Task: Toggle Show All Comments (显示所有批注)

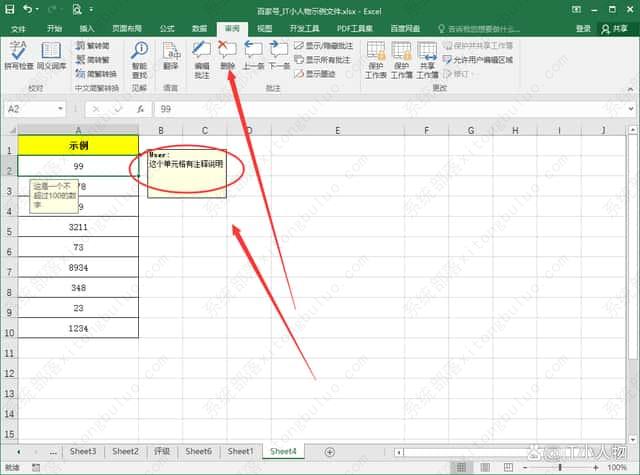Action: coord(325,60)
